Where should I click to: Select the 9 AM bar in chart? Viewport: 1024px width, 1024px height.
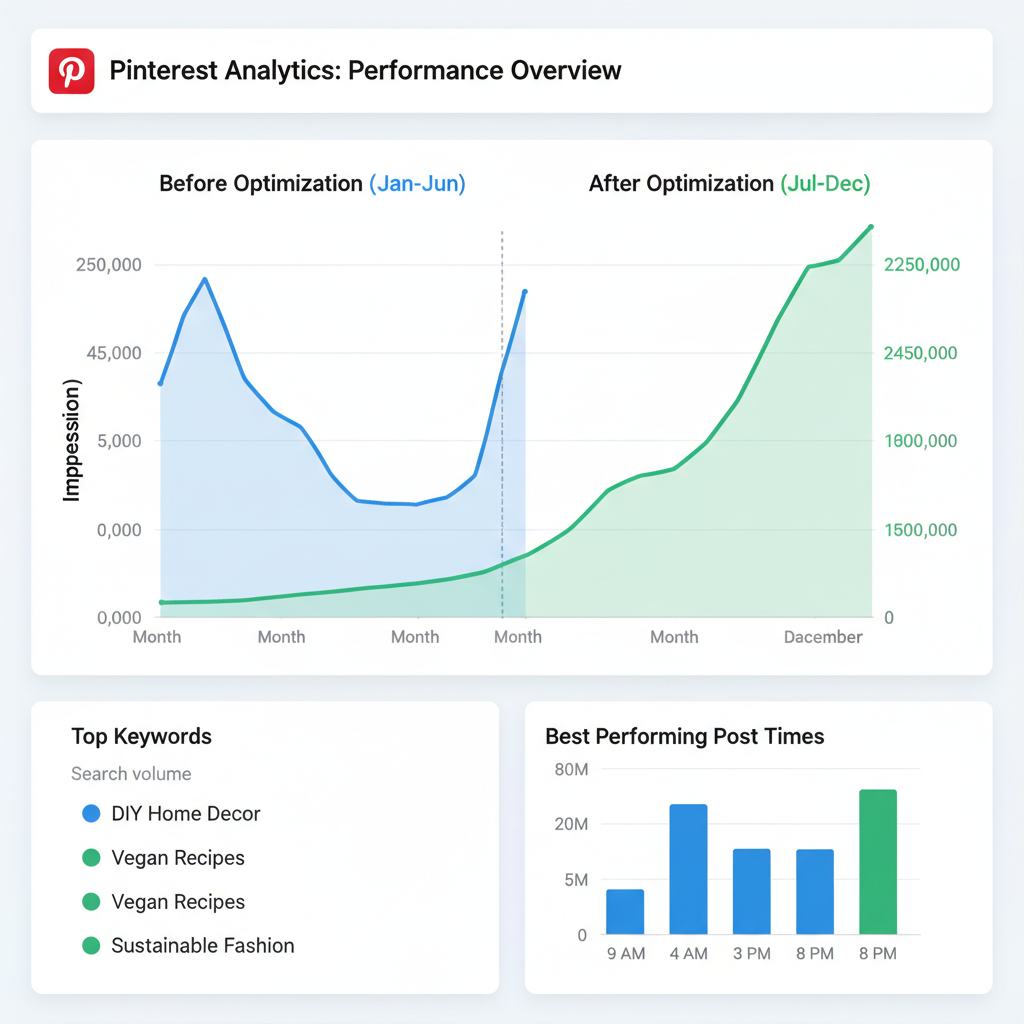pos(625,912)
